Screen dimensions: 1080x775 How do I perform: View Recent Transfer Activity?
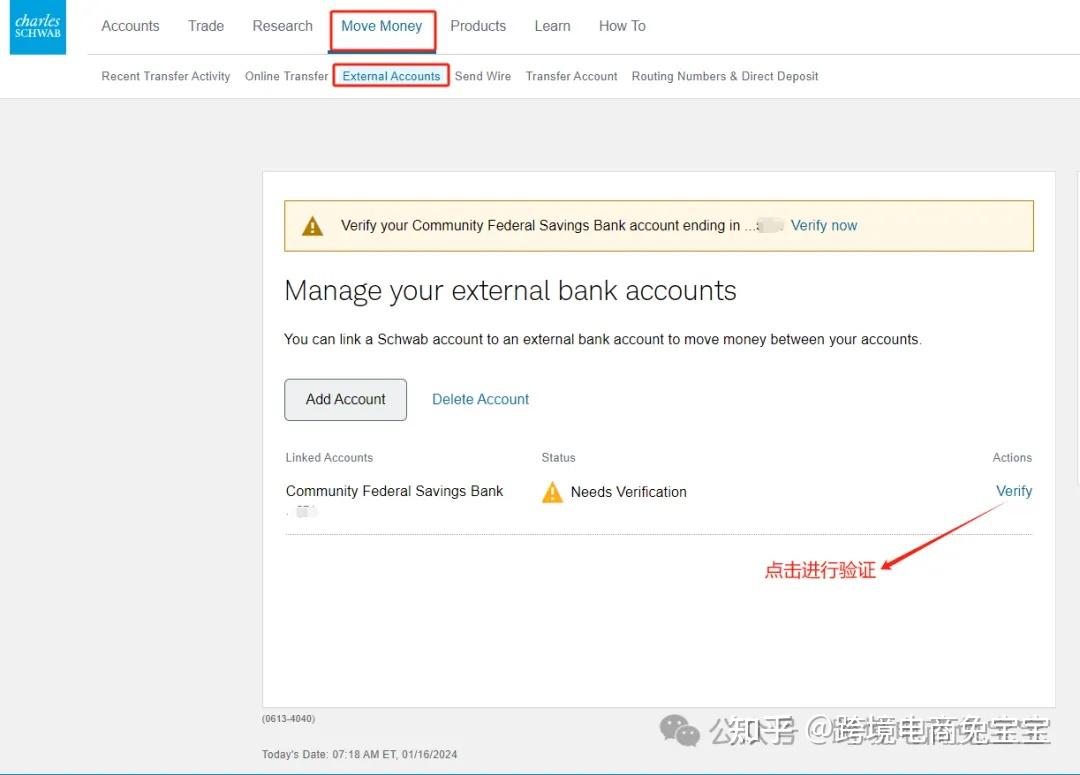click(165, 75)
